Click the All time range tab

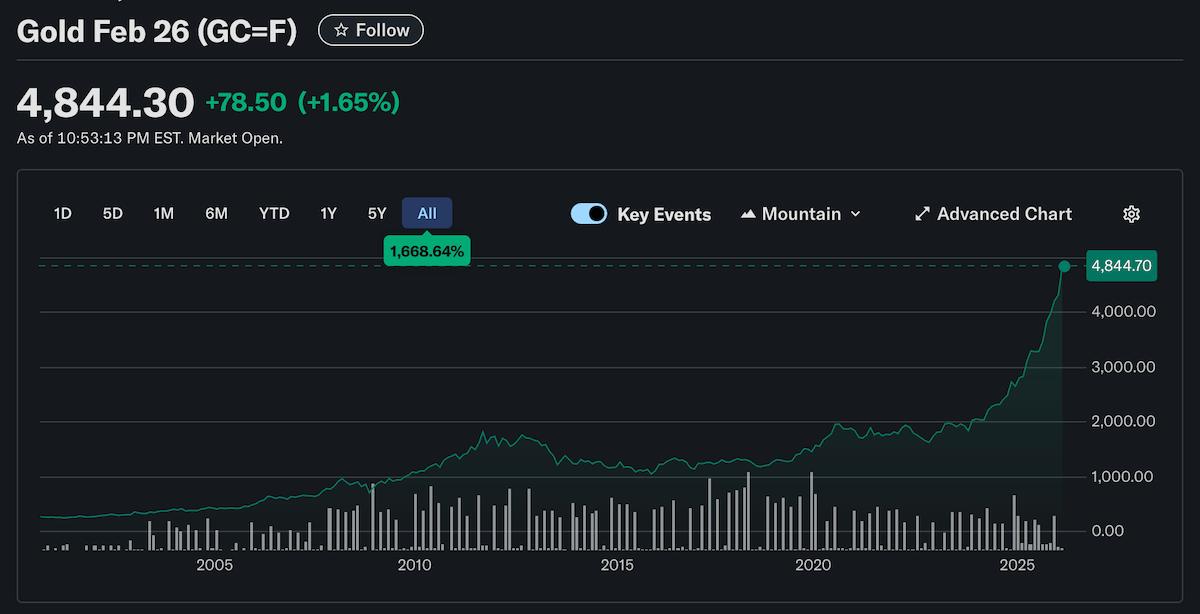coord(427,213)
